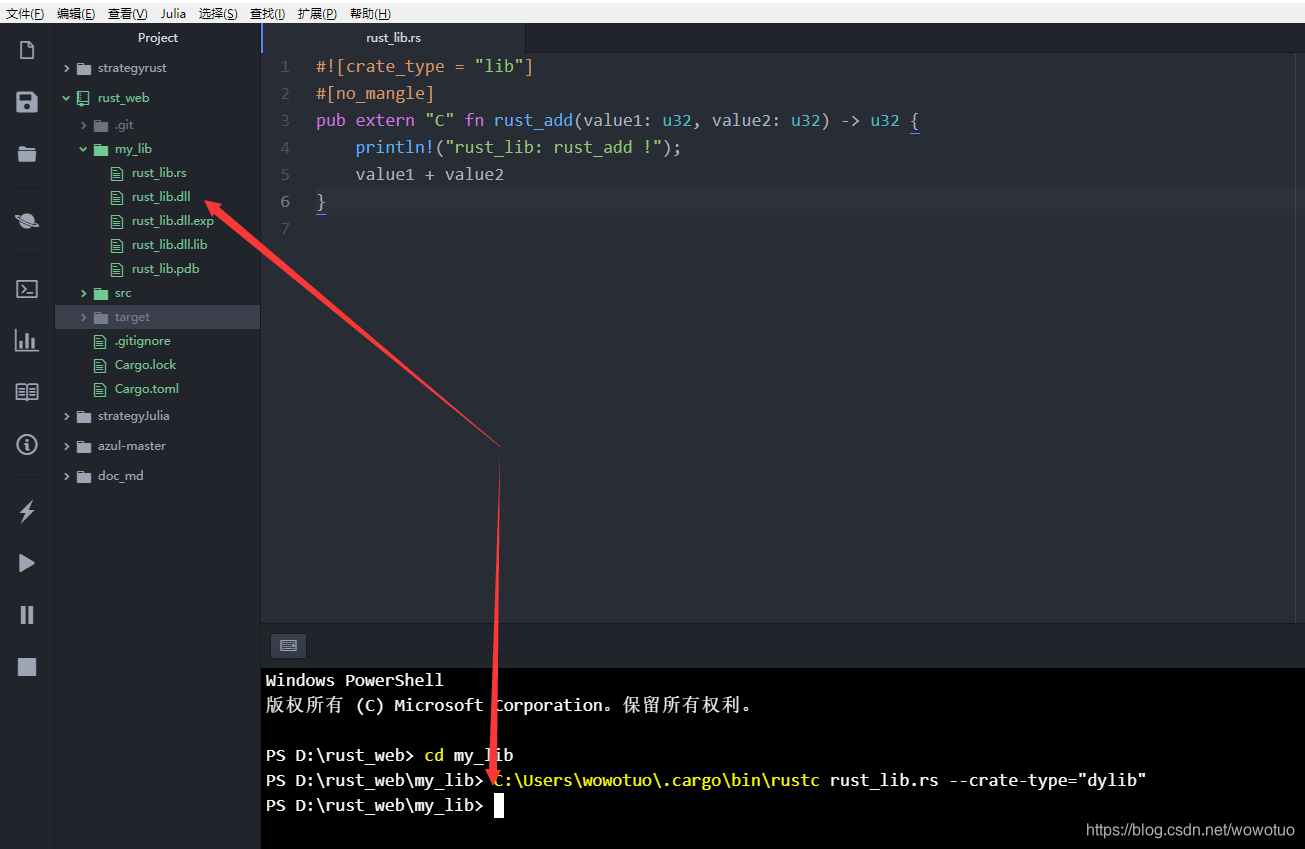The height and width of the screenshot is (849, 1305).
Task: Open the plots pane (bar chart icon)
Action: tap(25, 340)
